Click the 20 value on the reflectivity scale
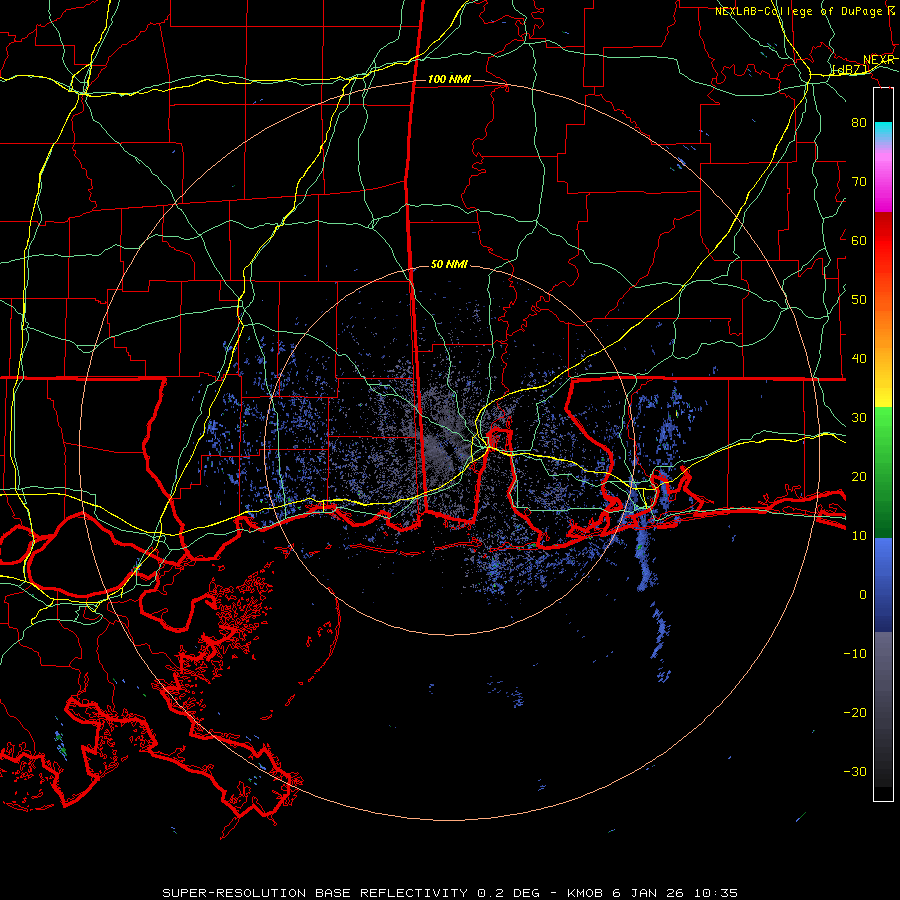The width and height of the screenshot is (900, 900). [859, 476]
